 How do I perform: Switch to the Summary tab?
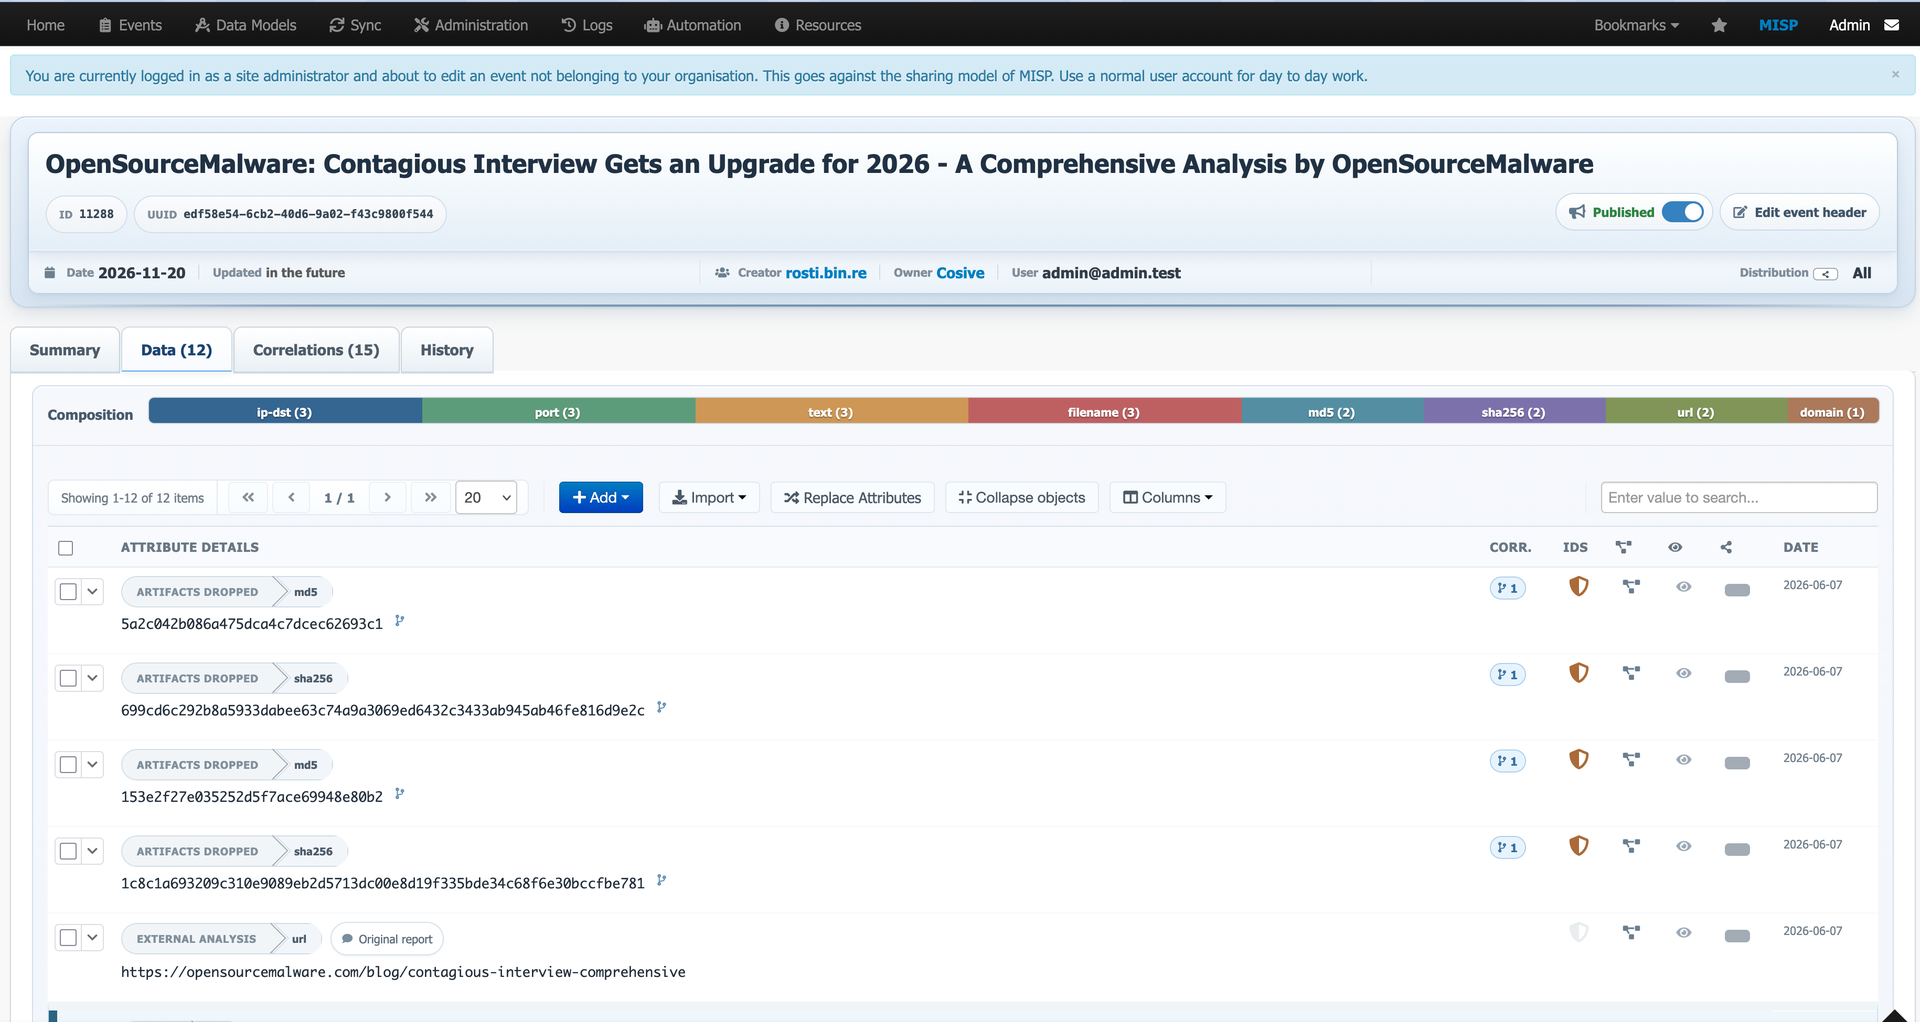(x=65, y=350)
